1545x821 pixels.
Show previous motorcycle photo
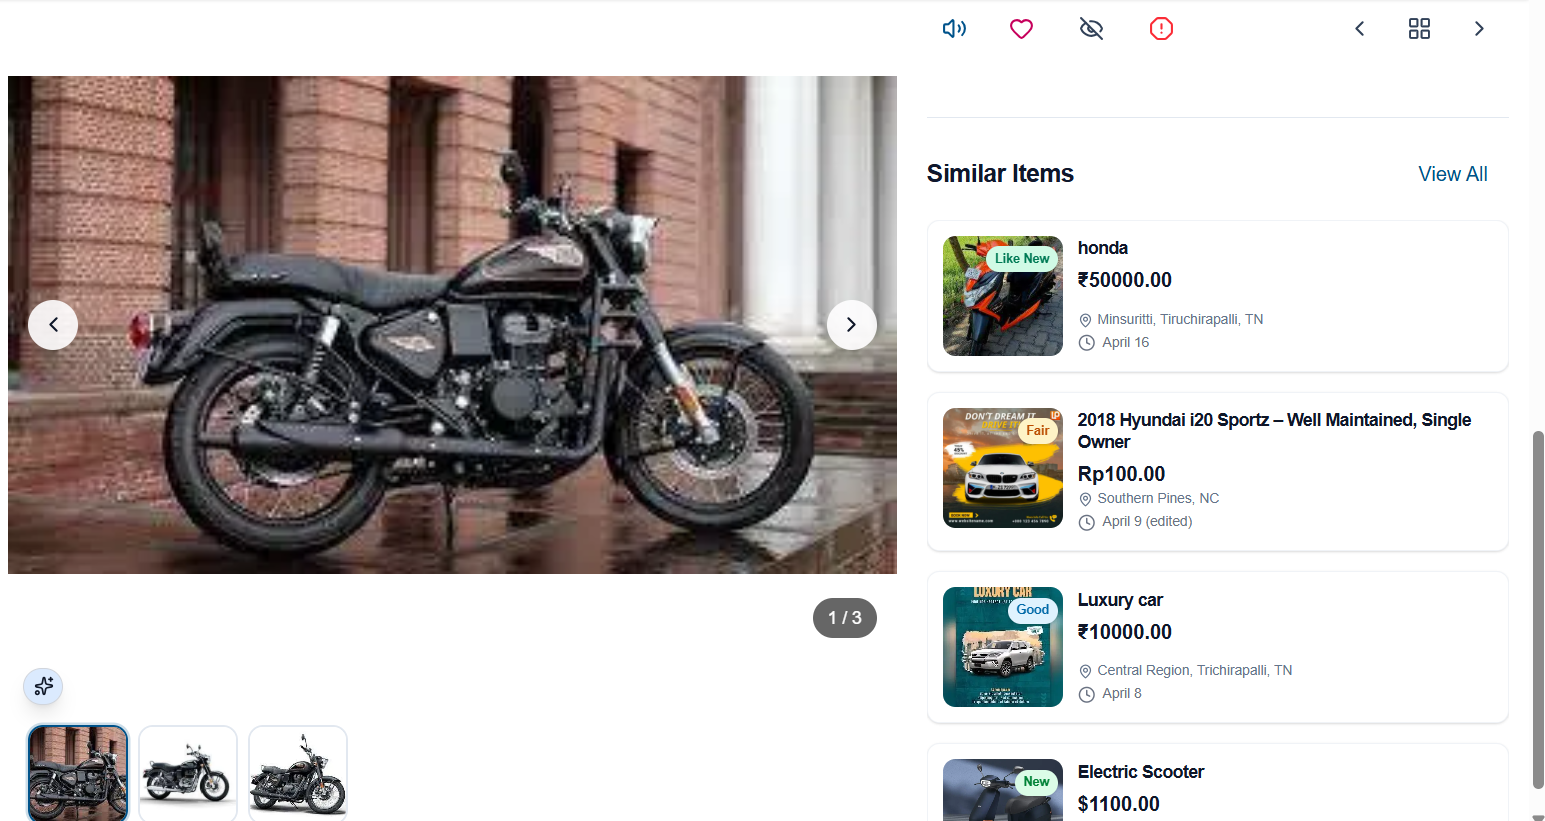53,325
